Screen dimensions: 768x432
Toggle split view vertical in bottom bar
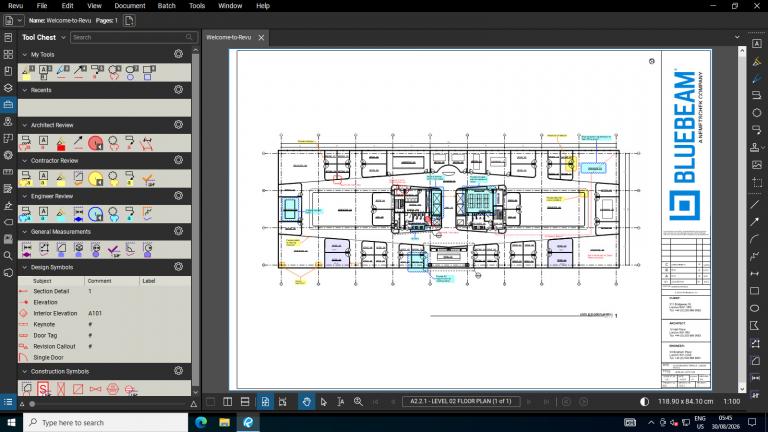(x=228, y=402)
